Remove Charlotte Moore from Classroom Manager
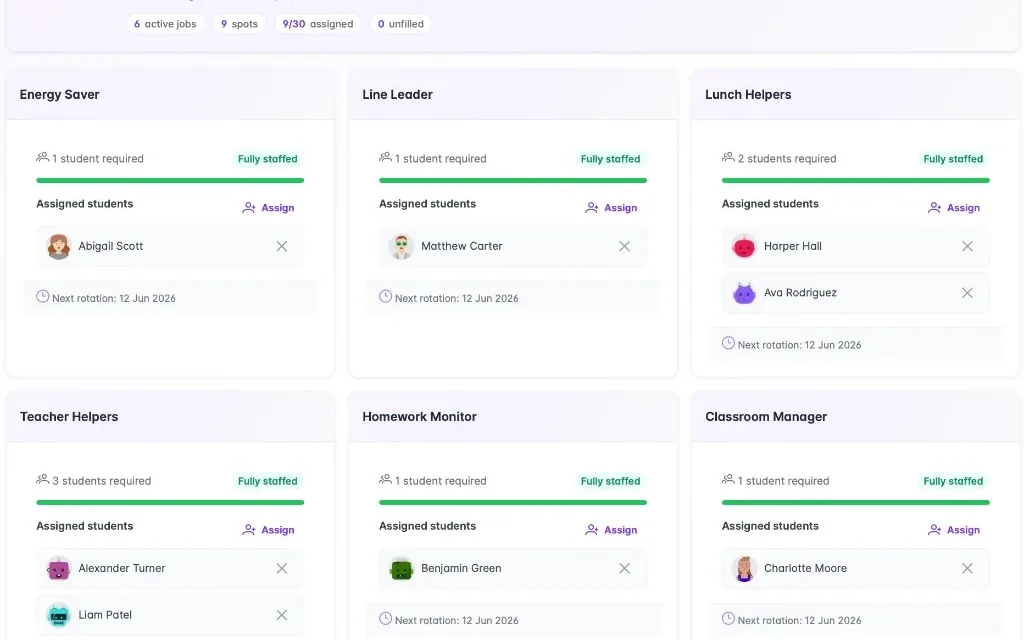This screenshot has height=640, width=1024. pos(967,568)
